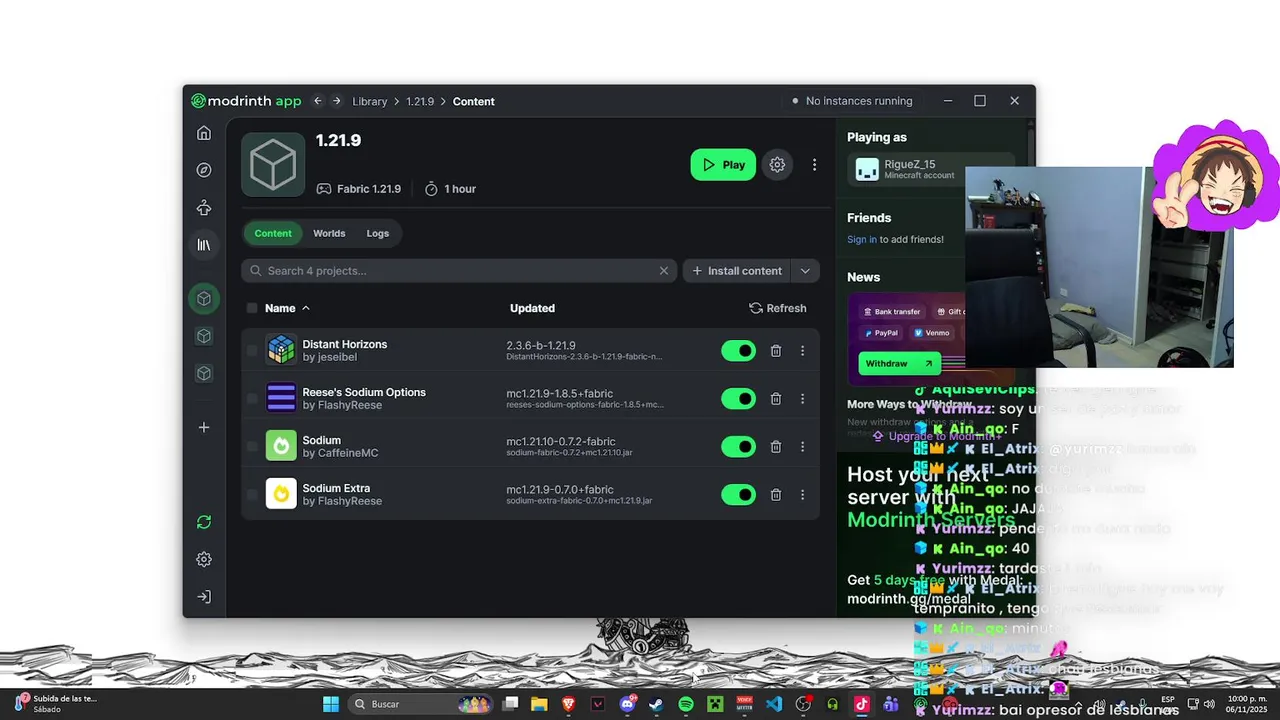1280x720 pixels.
Task: Open the instance more-options menu by Play
Action: click(814, 165)
